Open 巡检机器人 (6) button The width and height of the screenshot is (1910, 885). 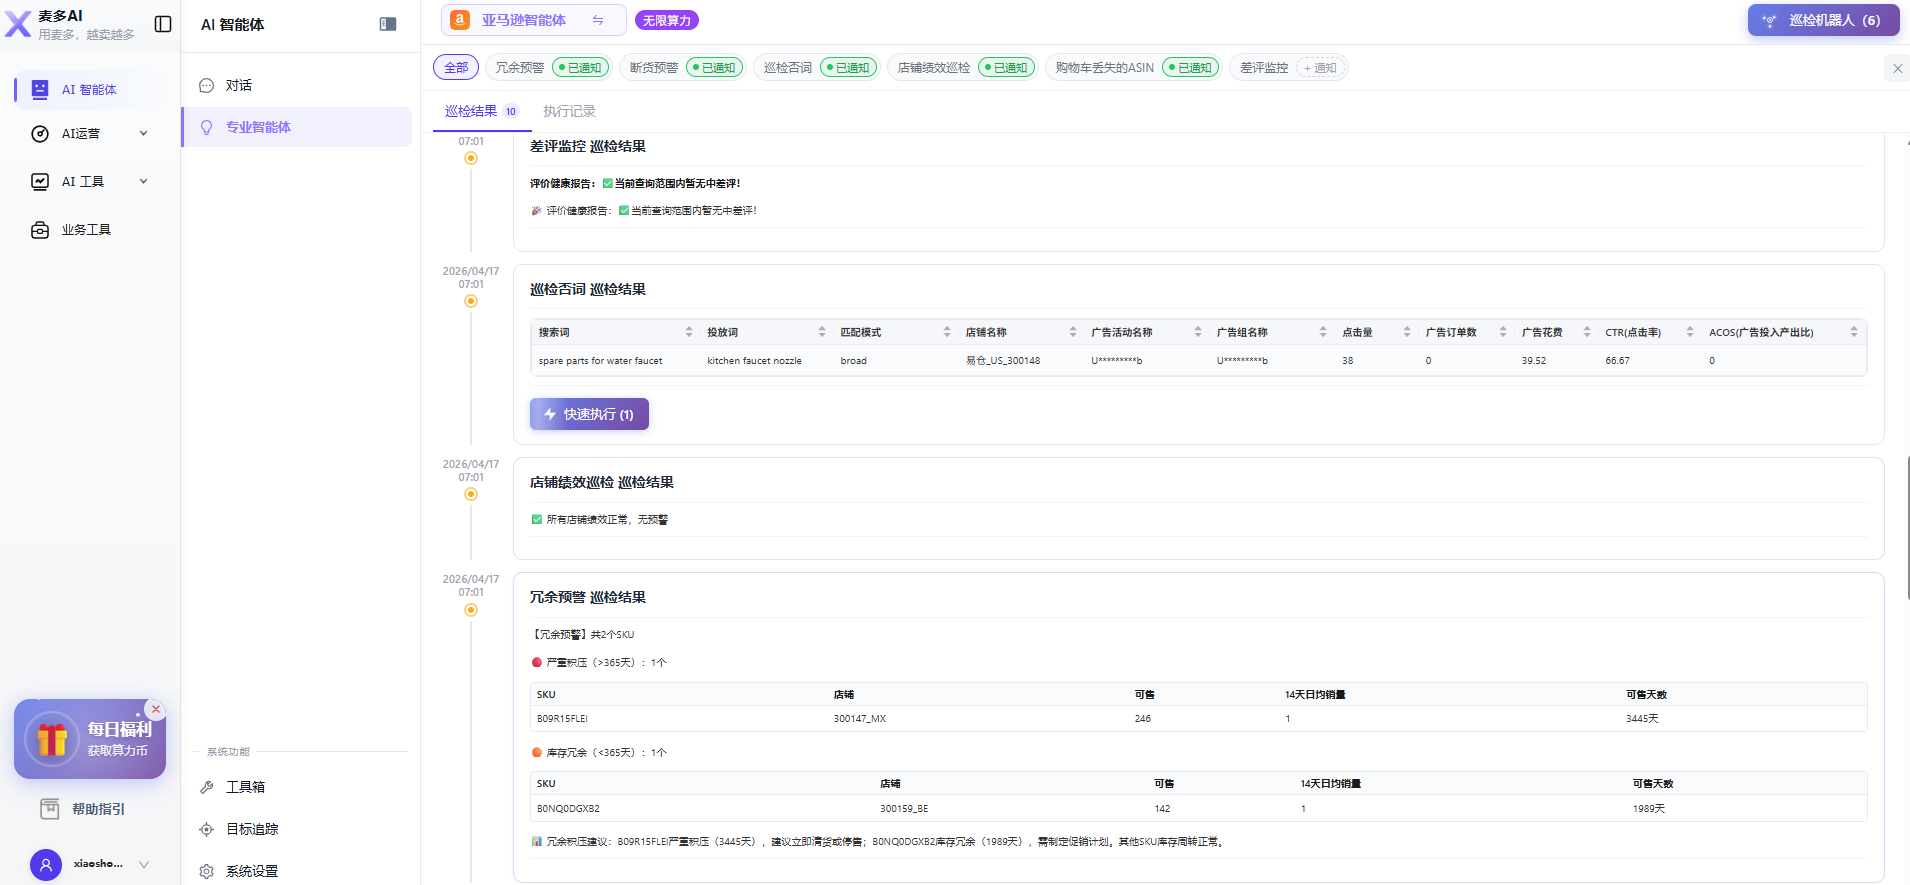click(1823, 20)
